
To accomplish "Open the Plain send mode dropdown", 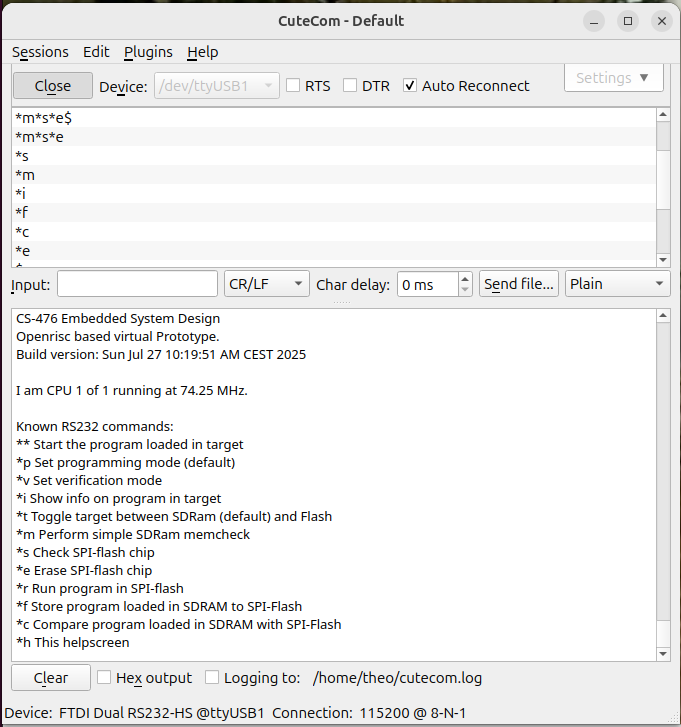I will (x=617, y=284).
